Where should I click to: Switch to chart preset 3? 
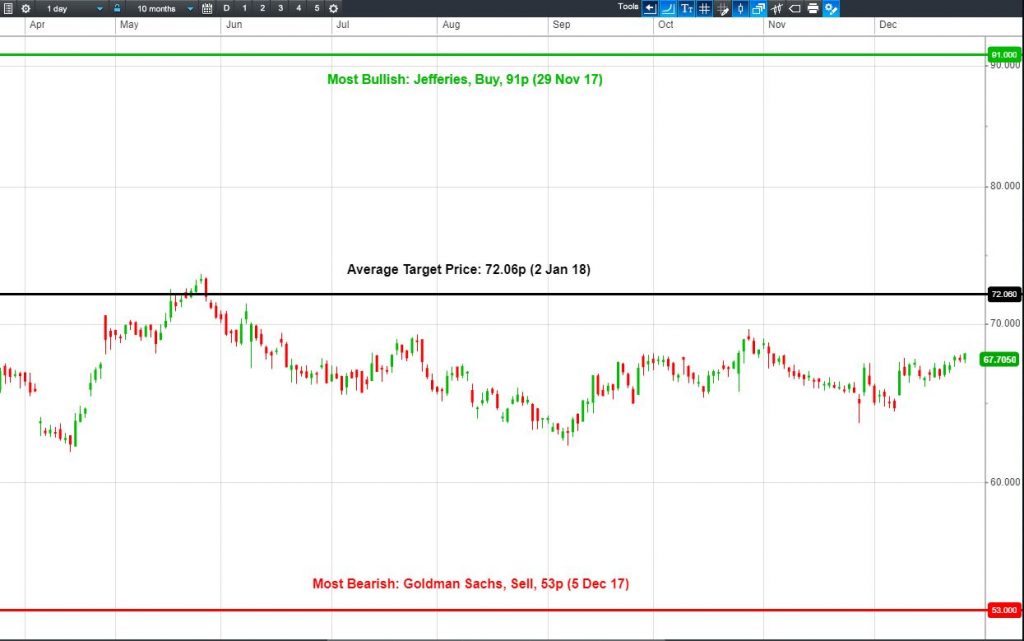pos(280,8)
